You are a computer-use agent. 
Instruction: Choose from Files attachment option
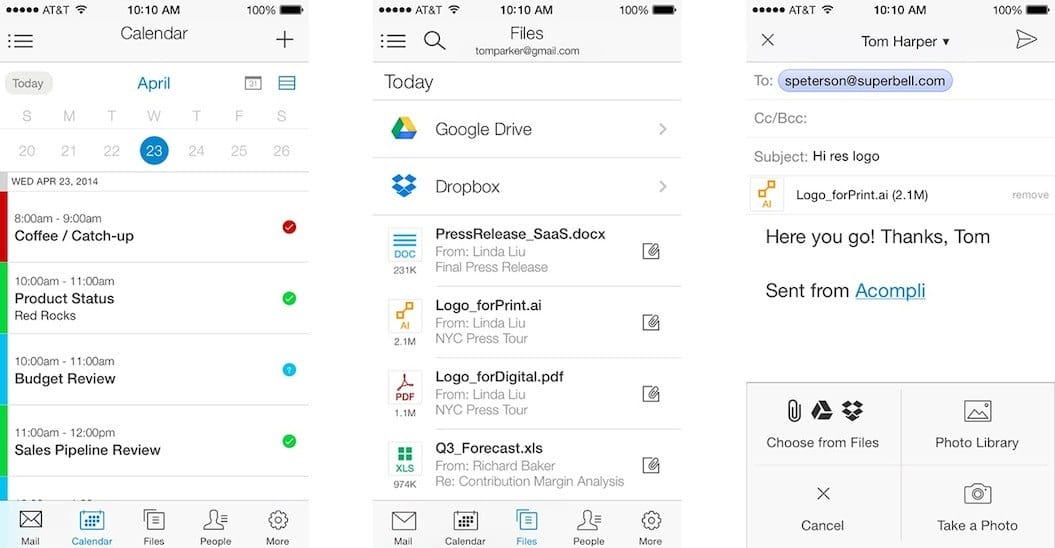(x=823, y=424)
